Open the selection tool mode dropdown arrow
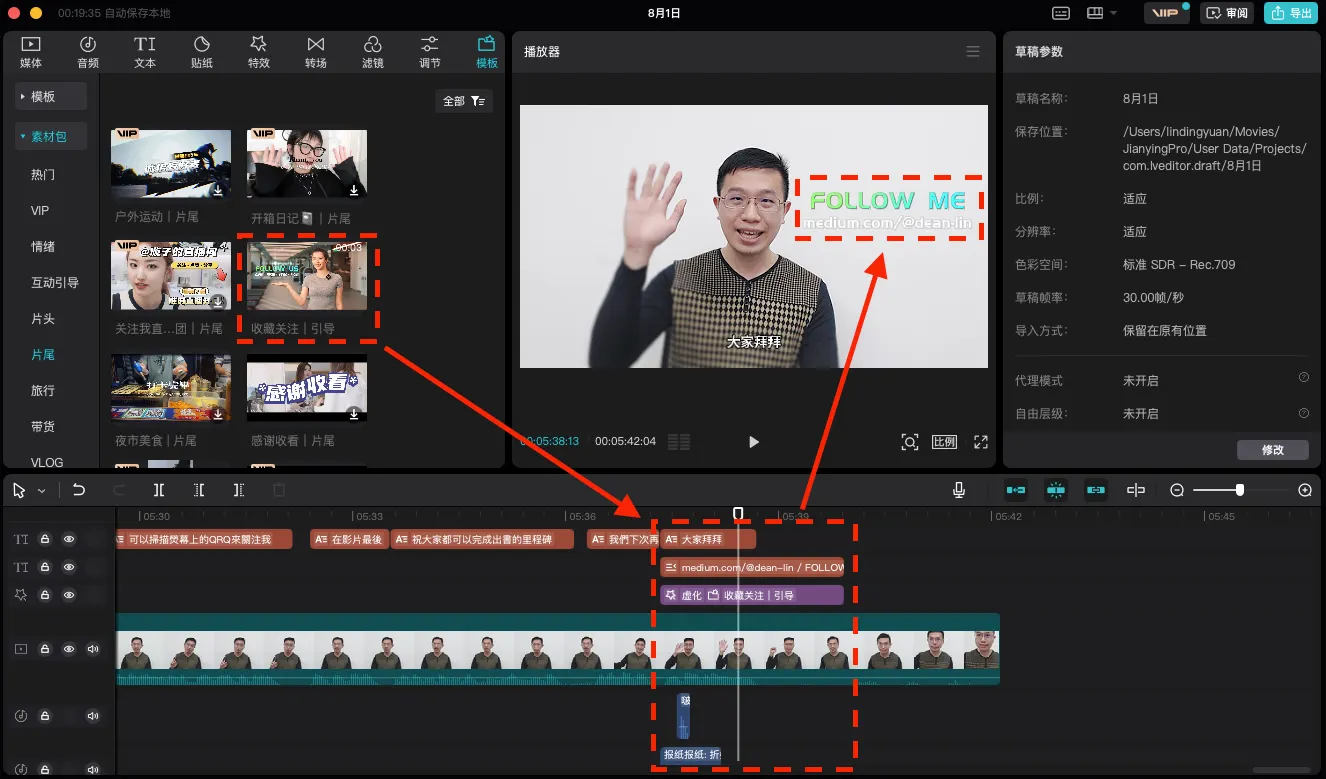This screenshot has height=779, width=1326. [42, 491]
